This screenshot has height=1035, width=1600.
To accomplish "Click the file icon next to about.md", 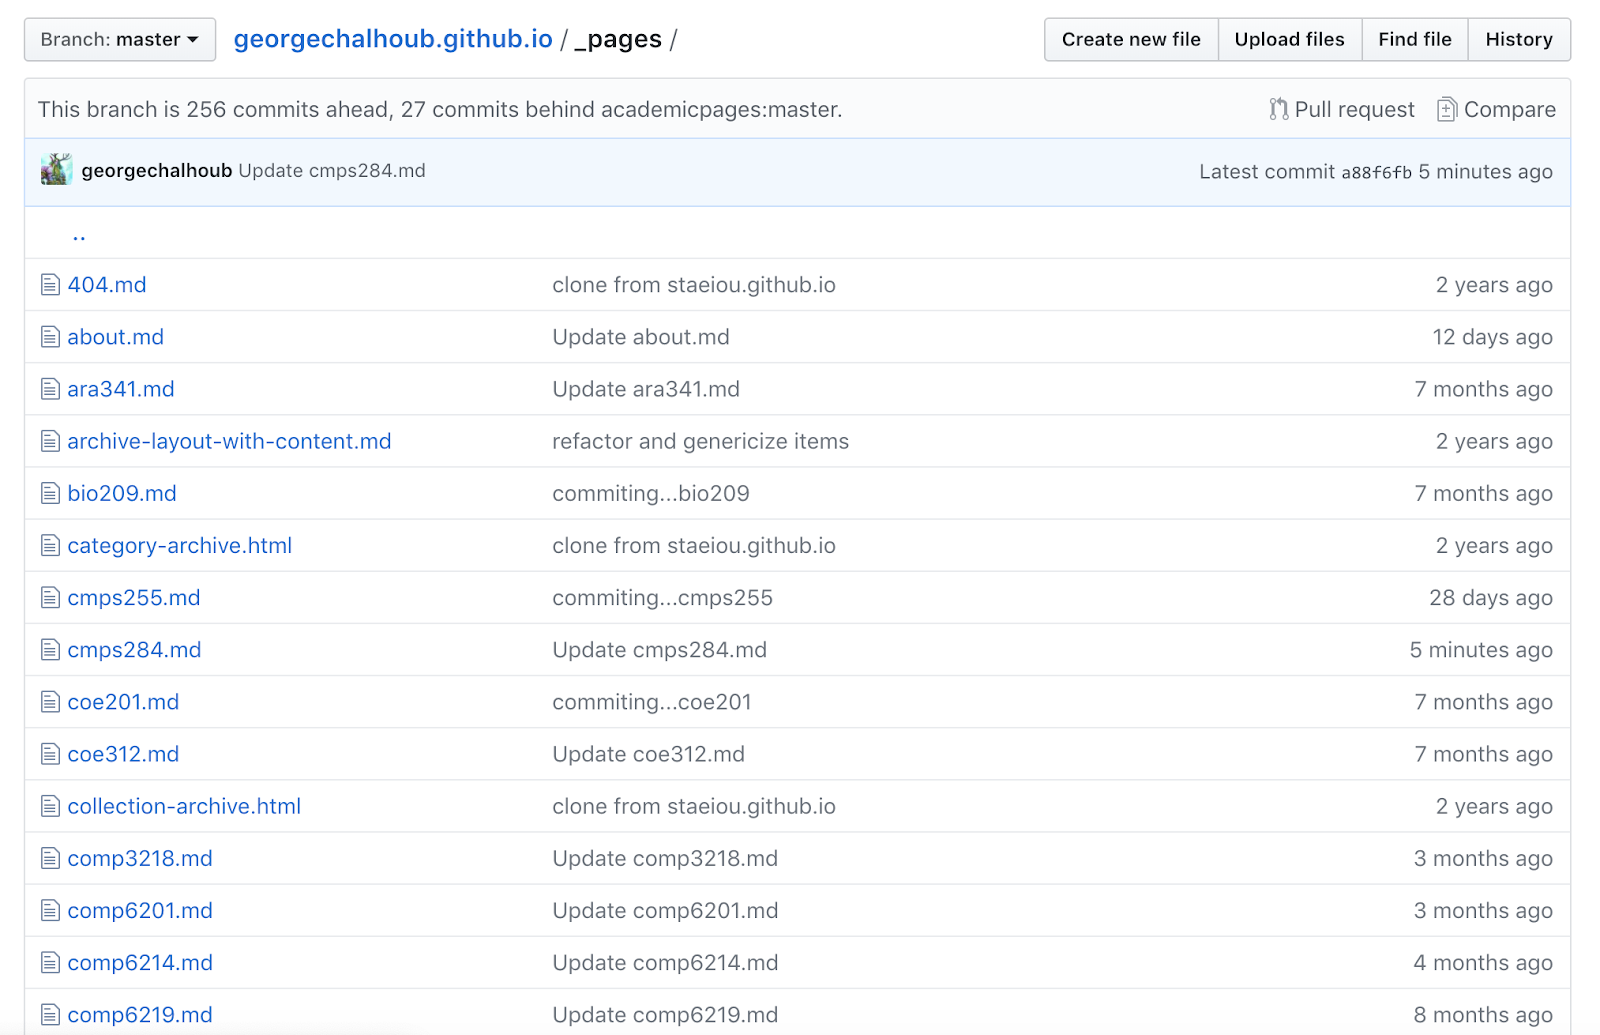I will (50, 337).
